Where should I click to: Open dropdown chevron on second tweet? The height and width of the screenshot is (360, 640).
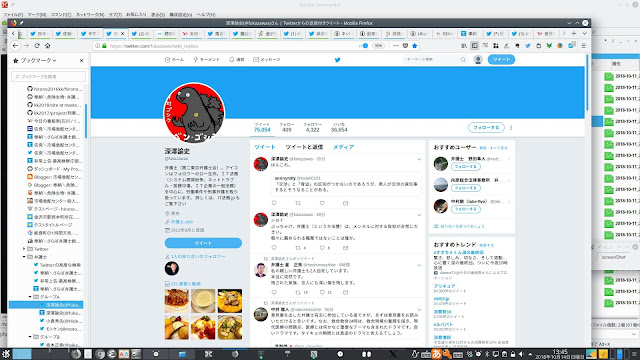click(x=419, y=215)
